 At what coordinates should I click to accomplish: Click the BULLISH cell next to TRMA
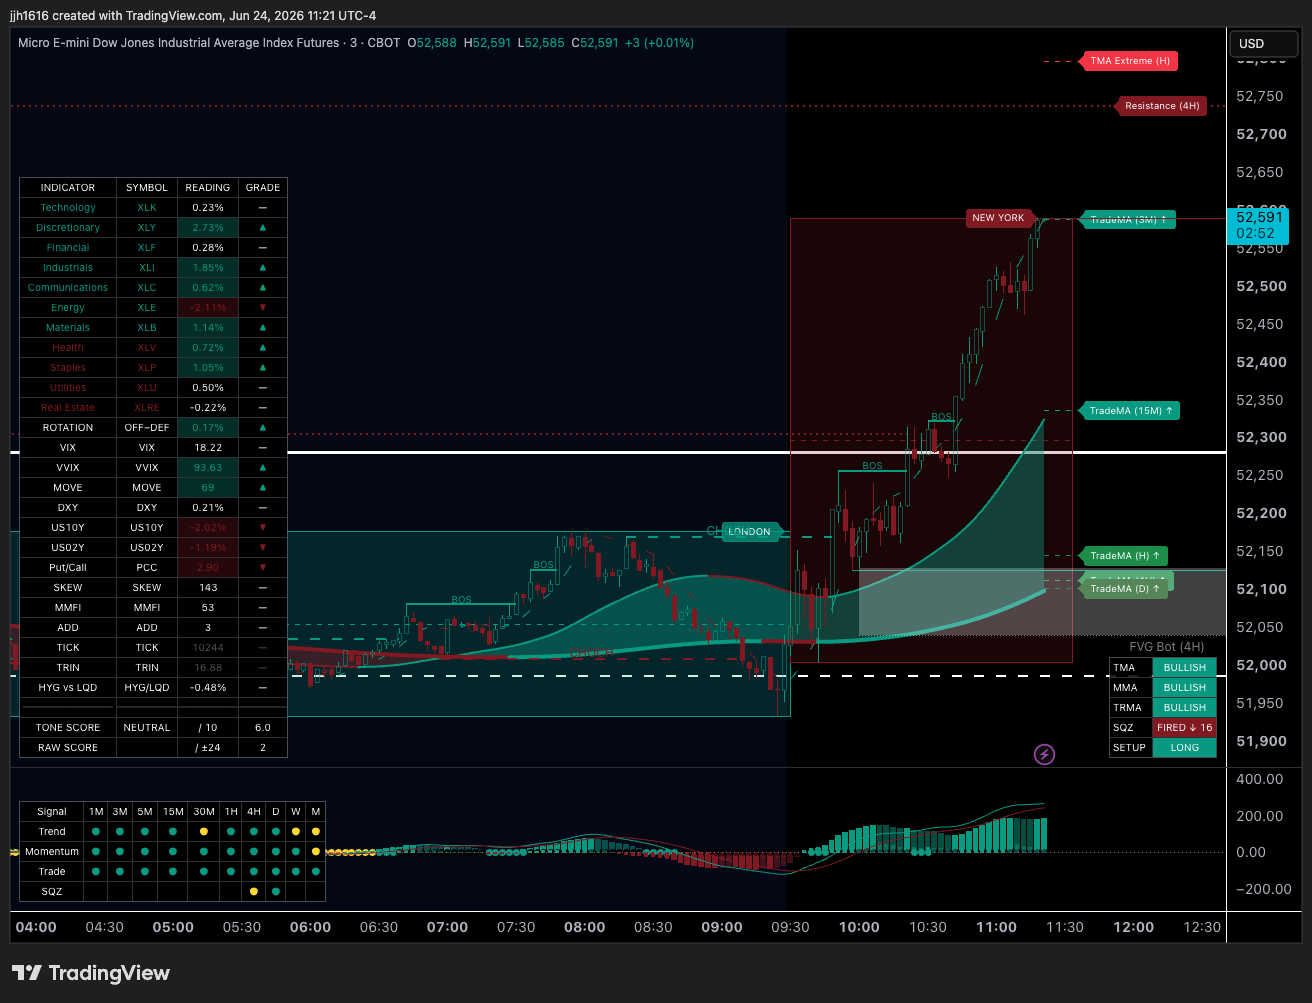[1184, 707]
